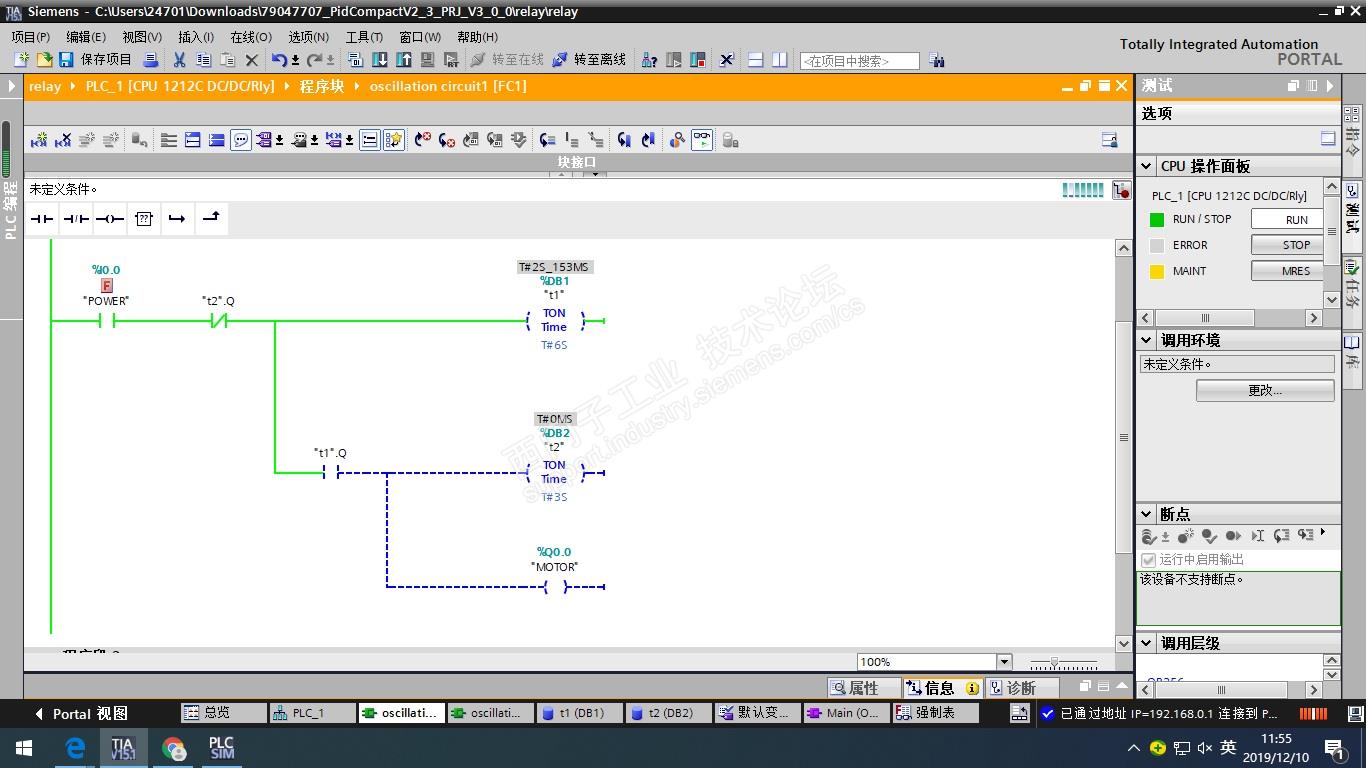Switch to the 强制表 force table tab
This screenshot has height=768, width=1366.
935,713
